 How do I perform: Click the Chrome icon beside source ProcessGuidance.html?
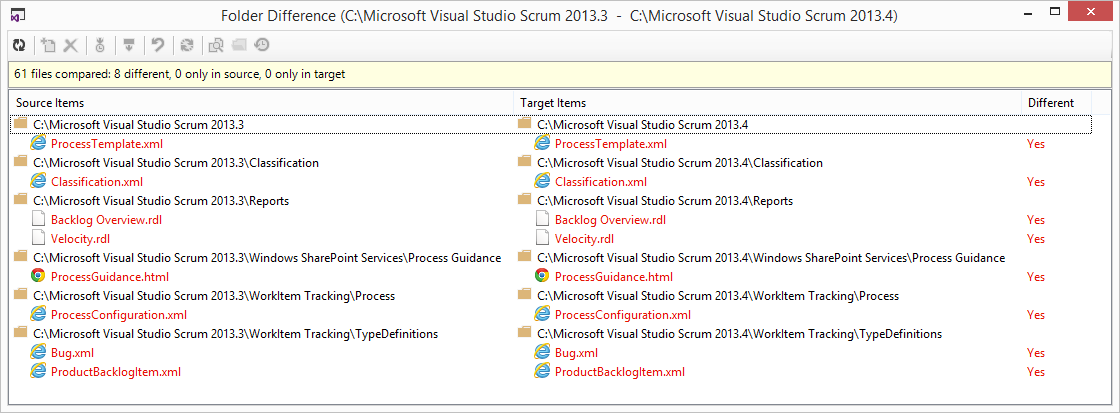[38, 276]
